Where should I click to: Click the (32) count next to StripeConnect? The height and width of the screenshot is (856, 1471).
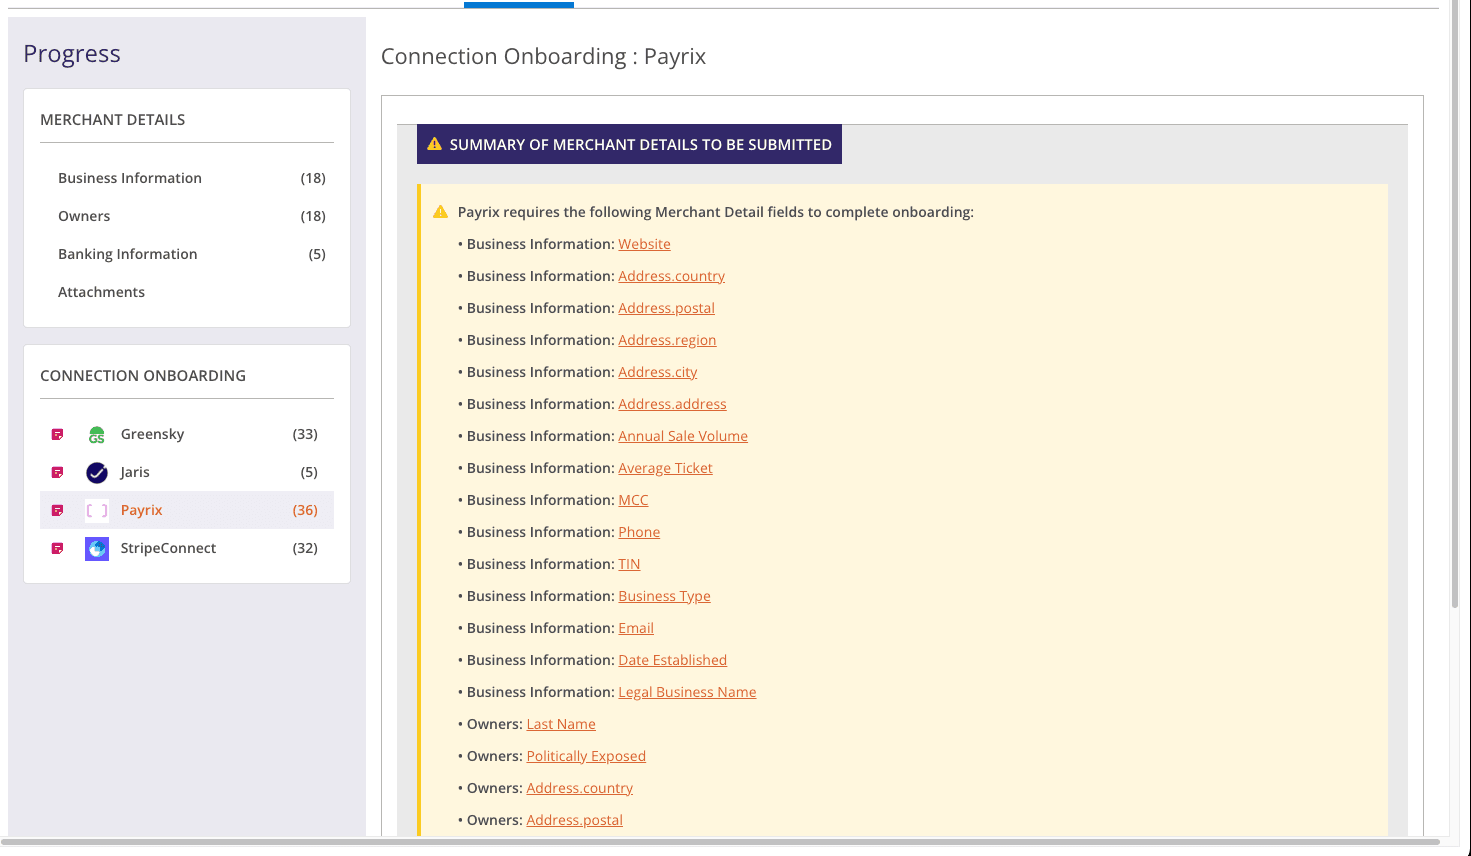pyautogui.click(x=305, y=548)
